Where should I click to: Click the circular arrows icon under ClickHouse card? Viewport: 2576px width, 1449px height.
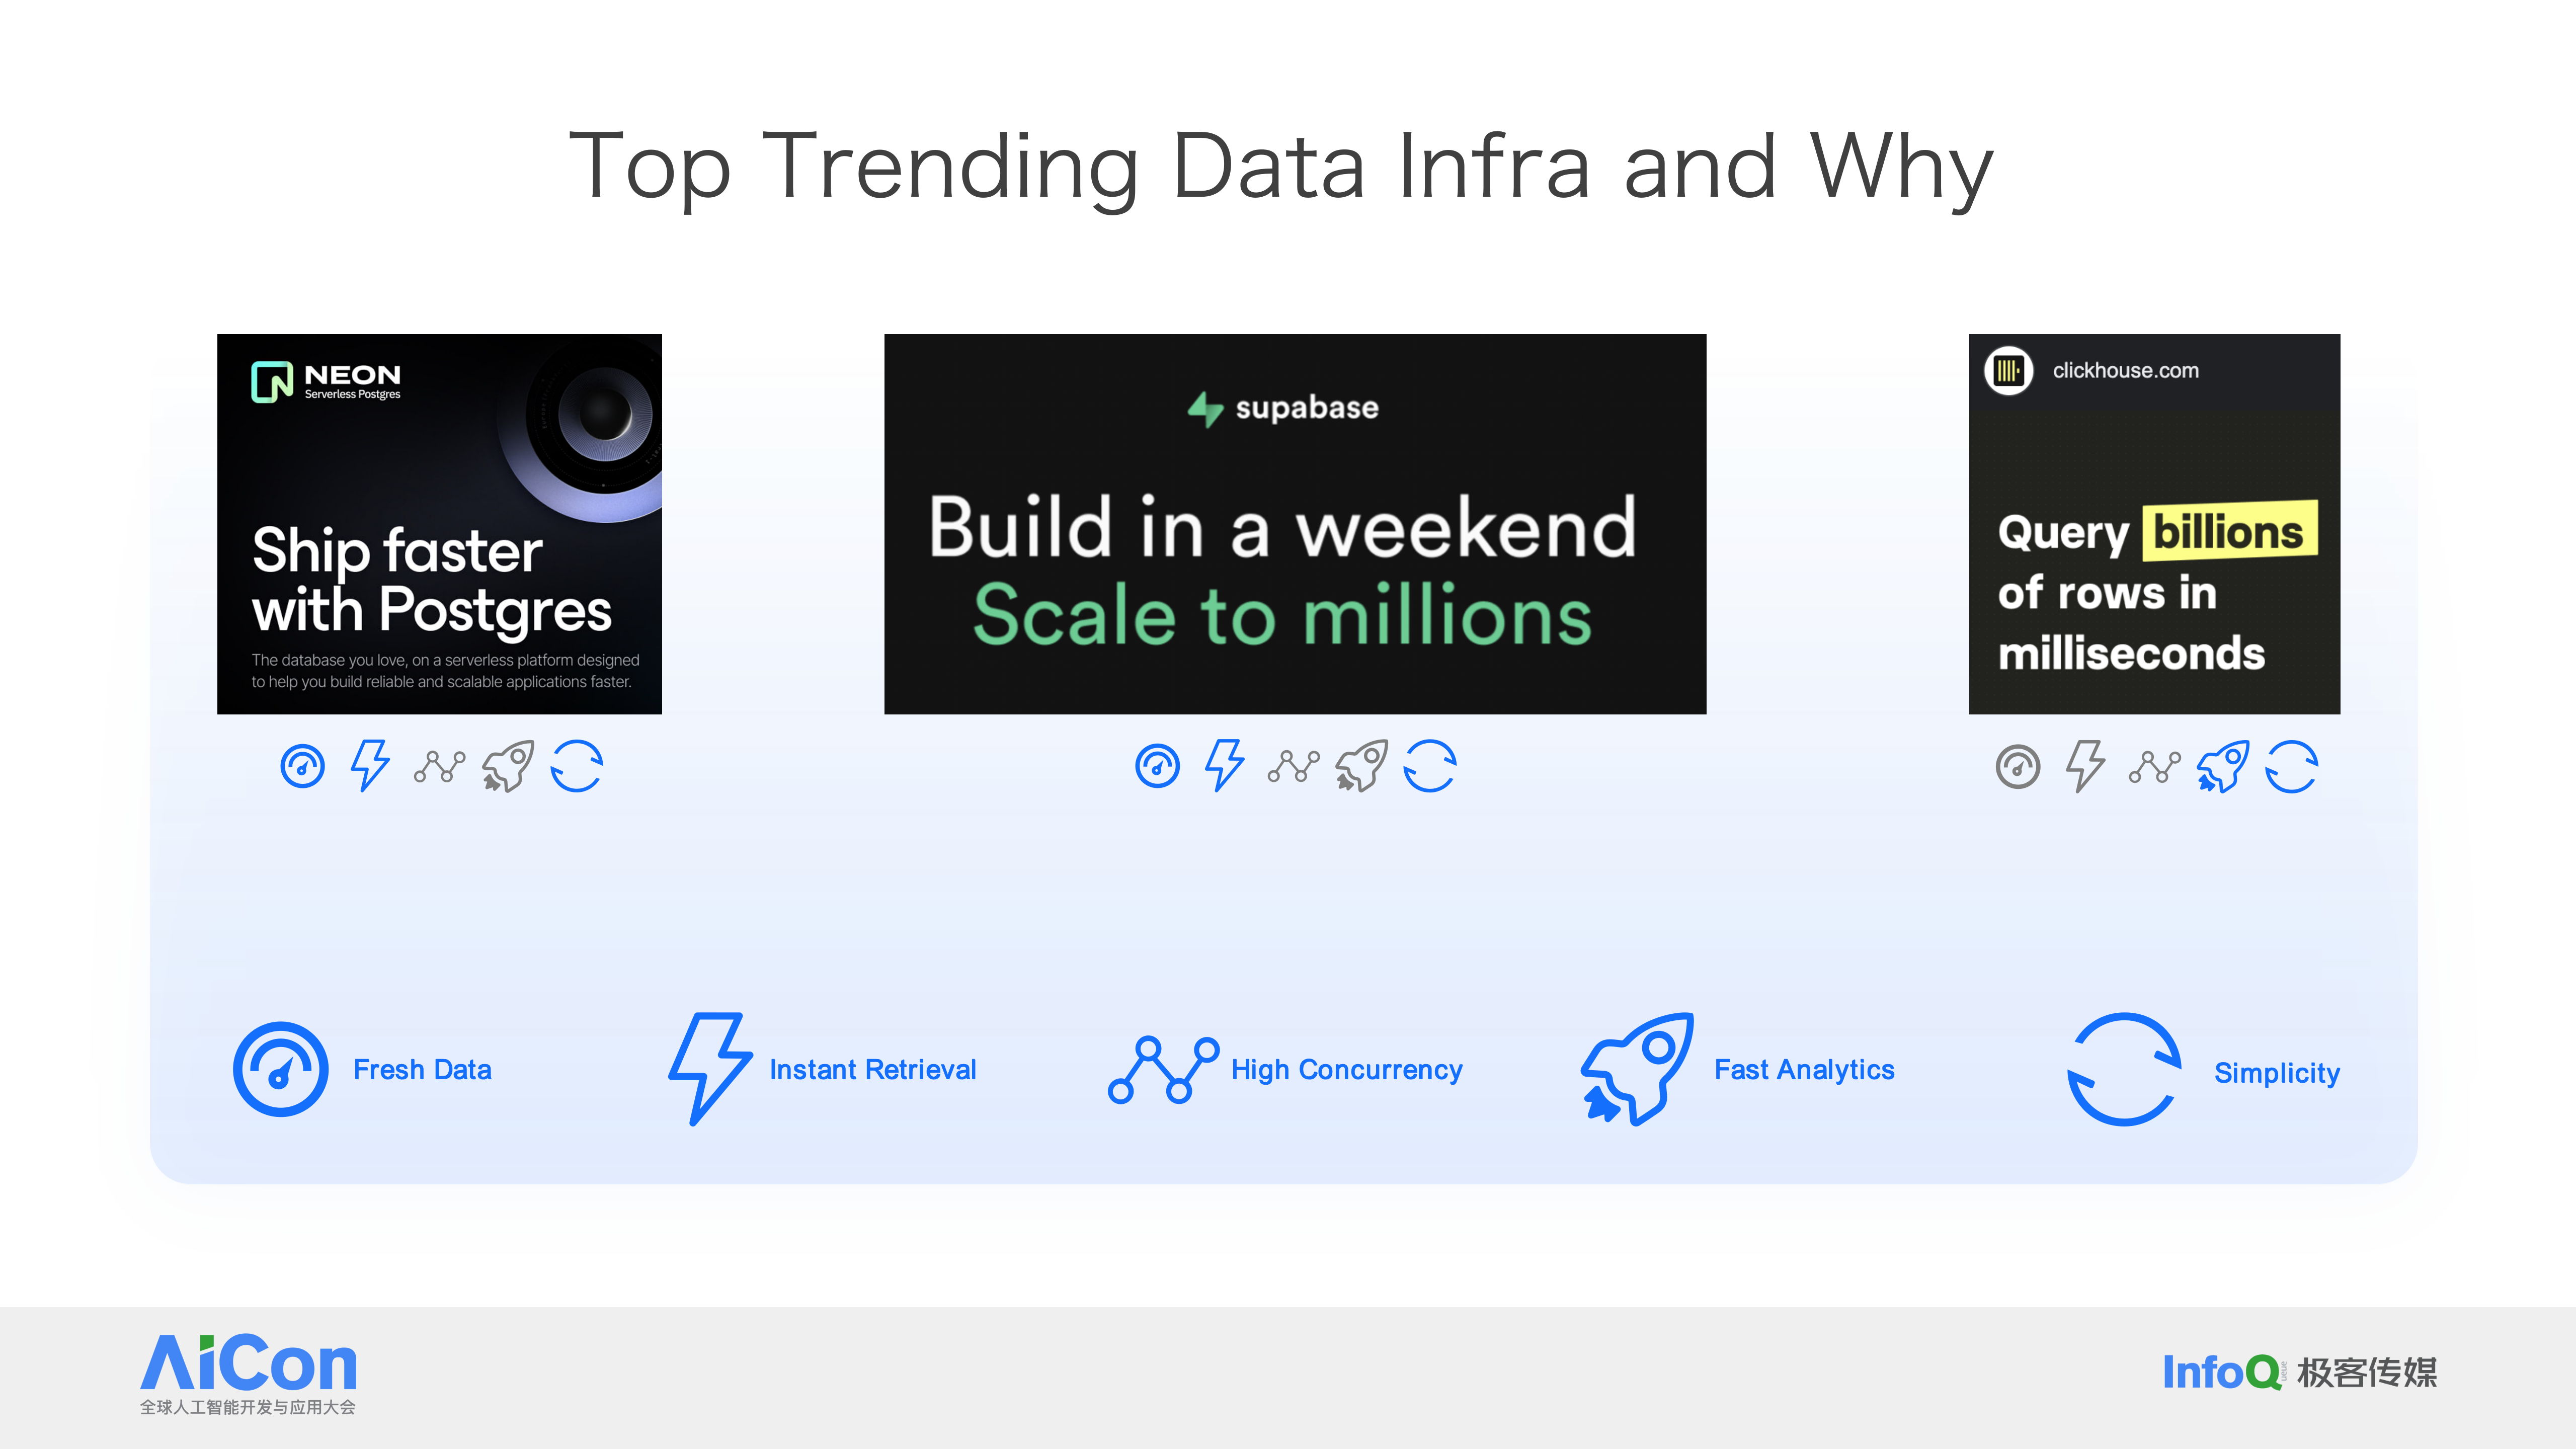[2291, 767]
